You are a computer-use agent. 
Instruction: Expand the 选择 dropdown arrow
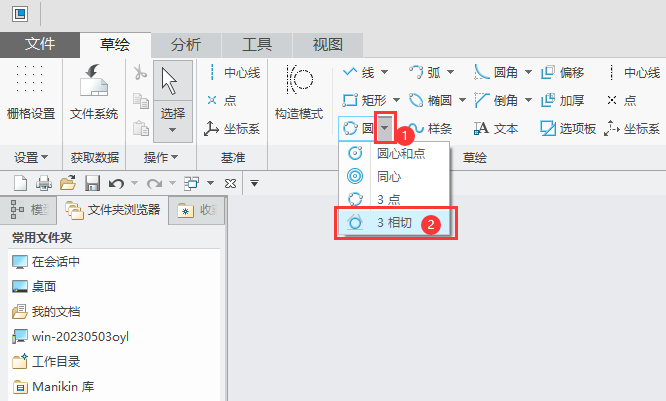172,130
